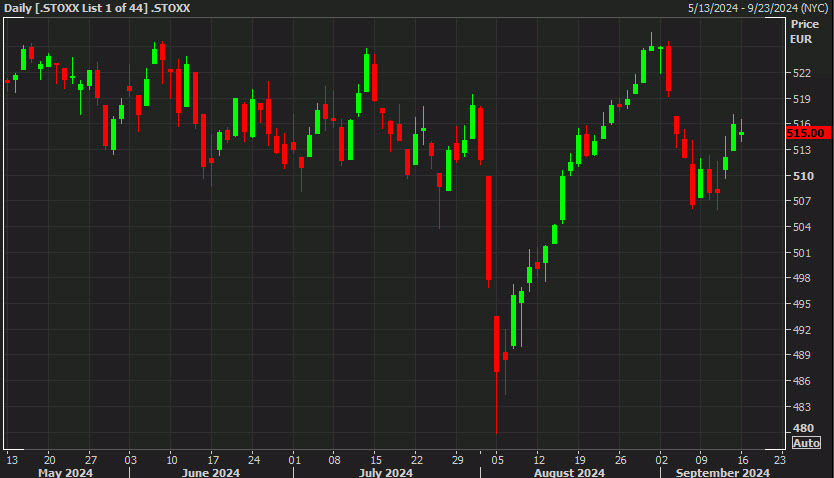
Task: Select the last green candle near 515
Action: [x=741, y=134]
